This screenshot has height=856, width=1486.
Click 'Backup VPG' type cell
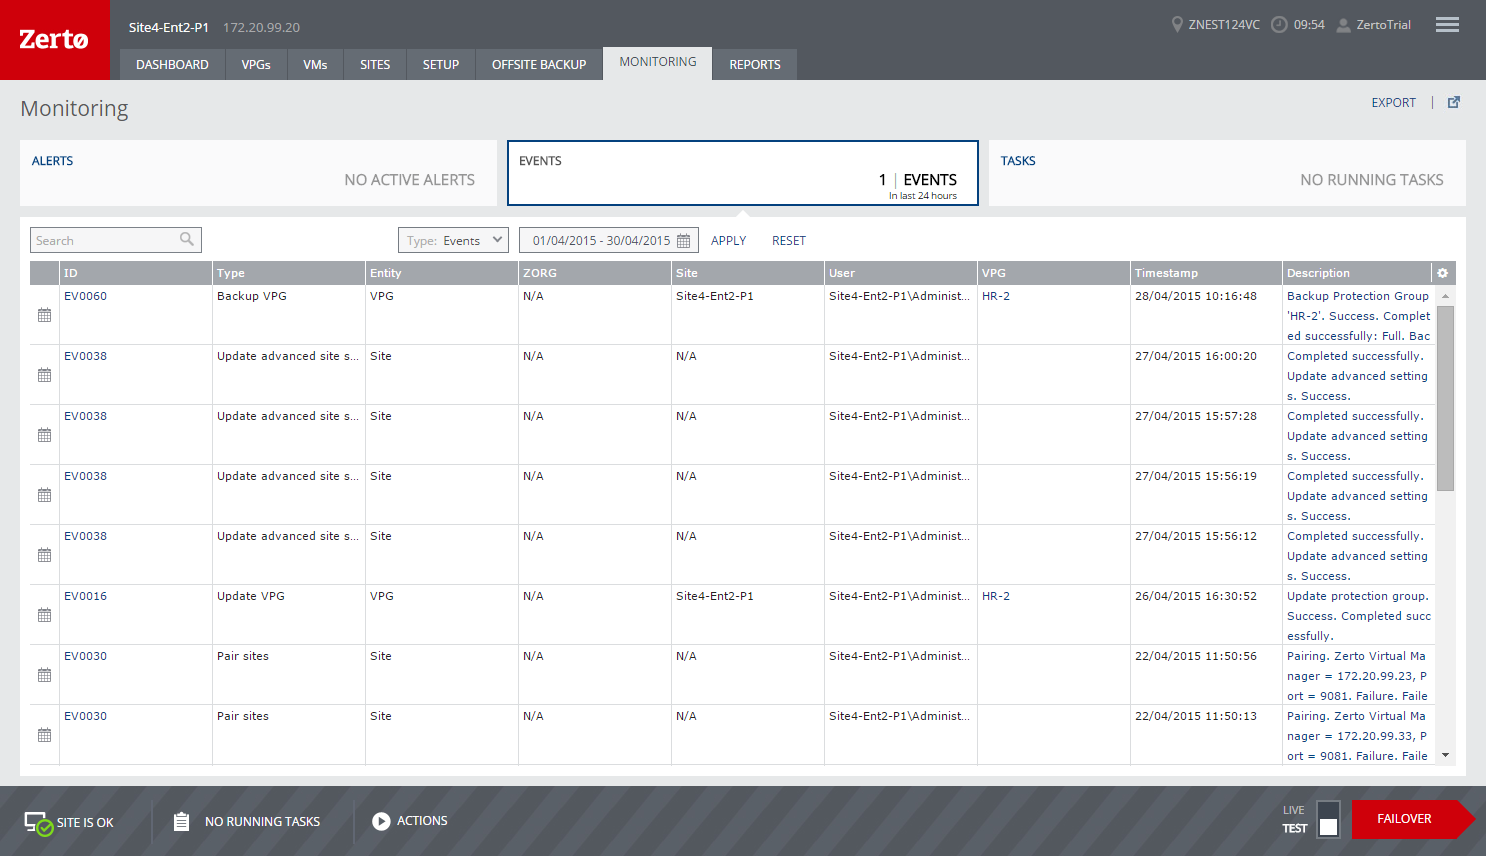click(252, 296)
